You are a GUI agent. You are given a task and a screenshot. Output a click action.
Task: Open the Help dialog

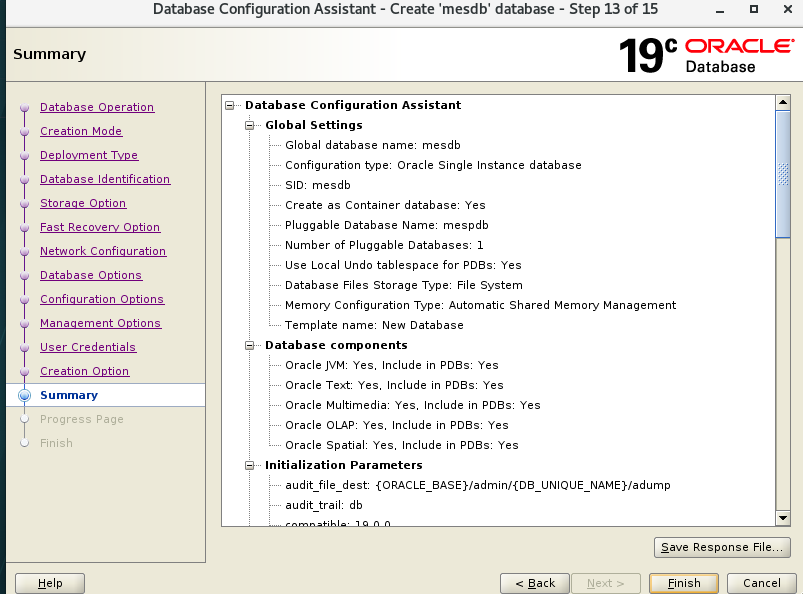point(49,583)
